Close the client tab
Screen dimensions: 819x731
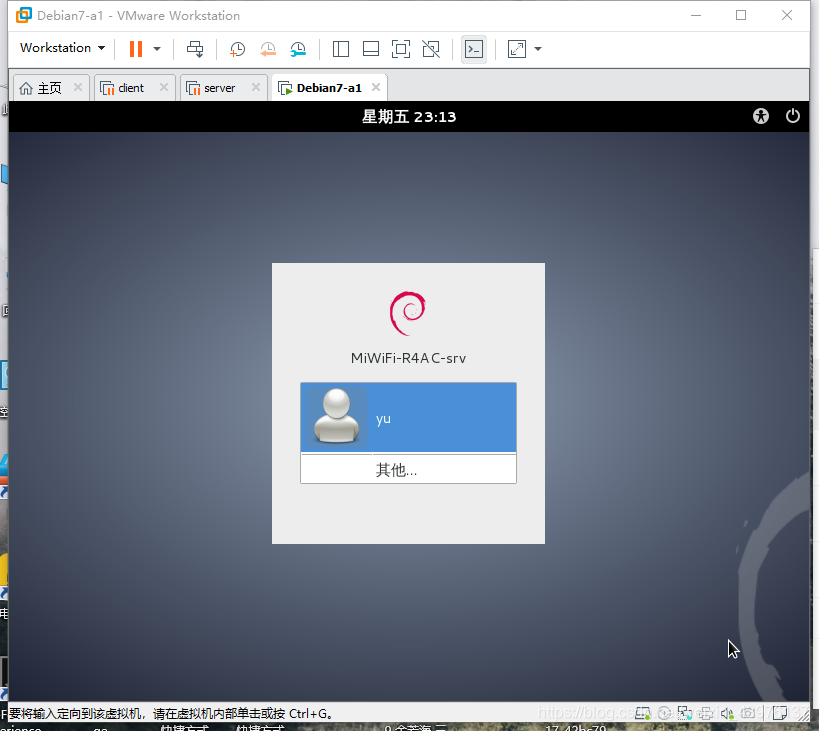point(164,87)
